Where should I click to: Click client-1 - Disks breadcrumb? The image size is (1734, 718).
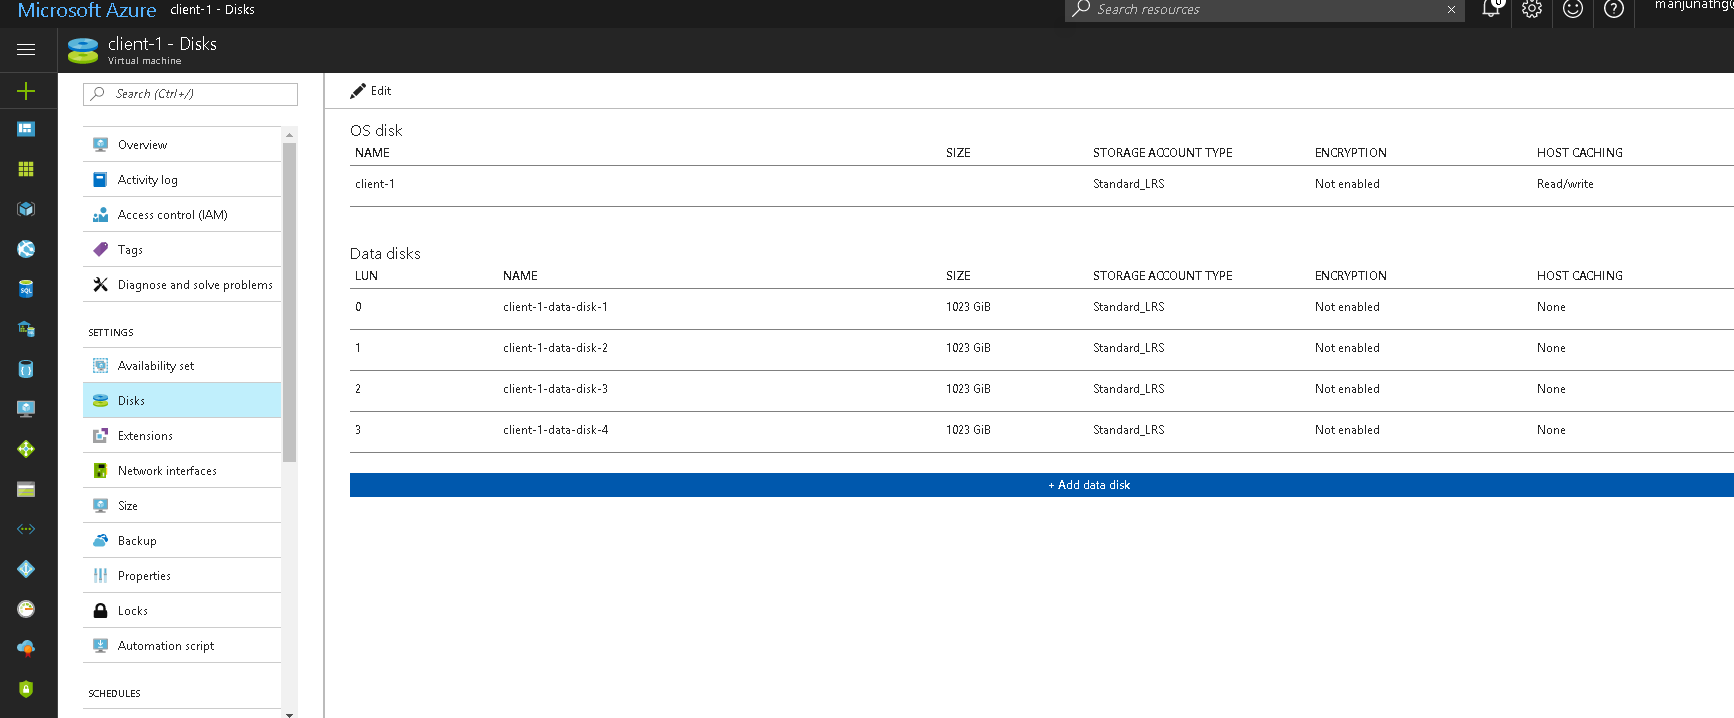212,10
